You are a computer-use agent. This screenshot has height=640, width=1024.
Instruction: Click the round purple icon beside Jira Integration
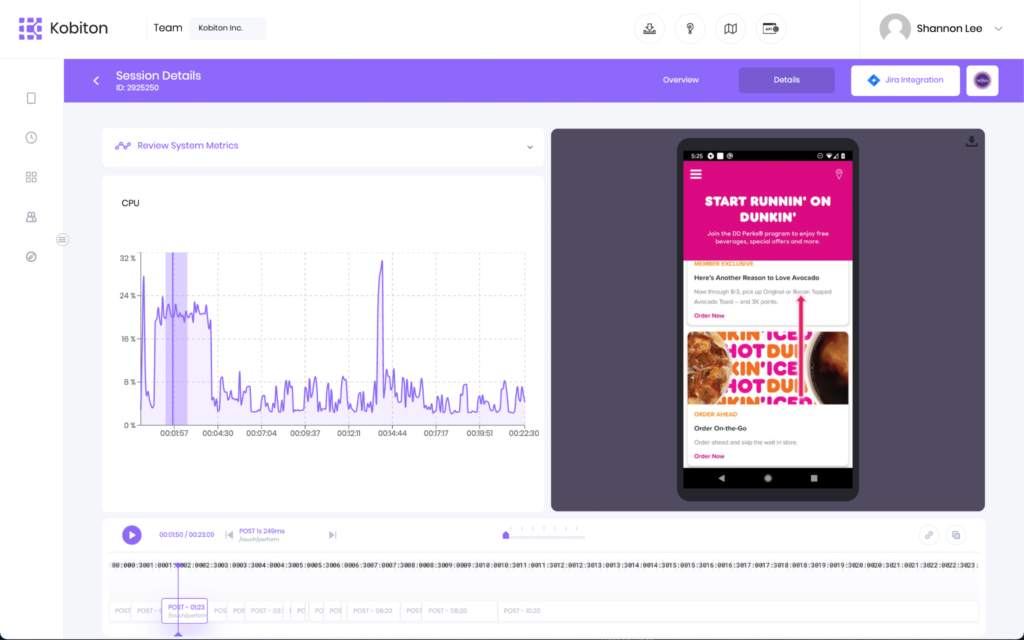click(x=982, y=80)
